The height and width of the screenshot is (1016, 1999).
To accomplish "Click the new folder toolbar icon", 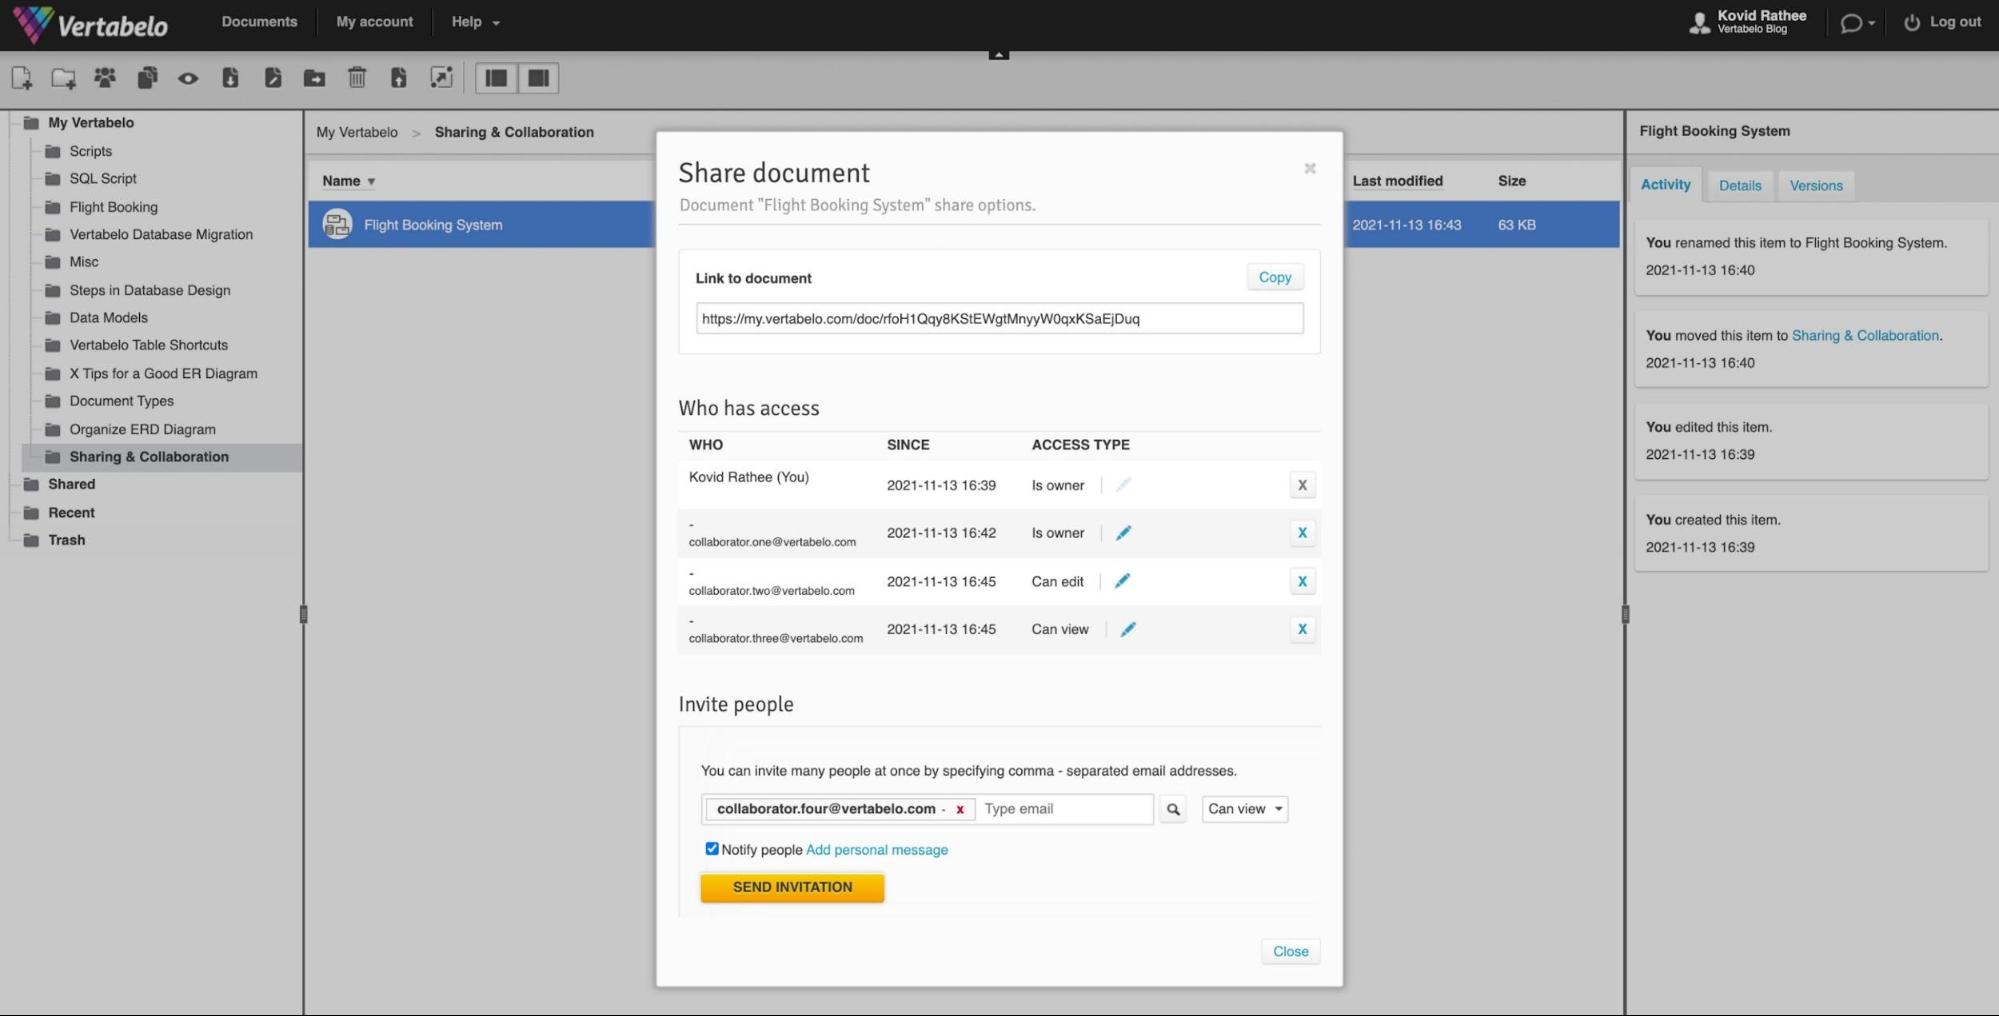I will tap(64, 78).
